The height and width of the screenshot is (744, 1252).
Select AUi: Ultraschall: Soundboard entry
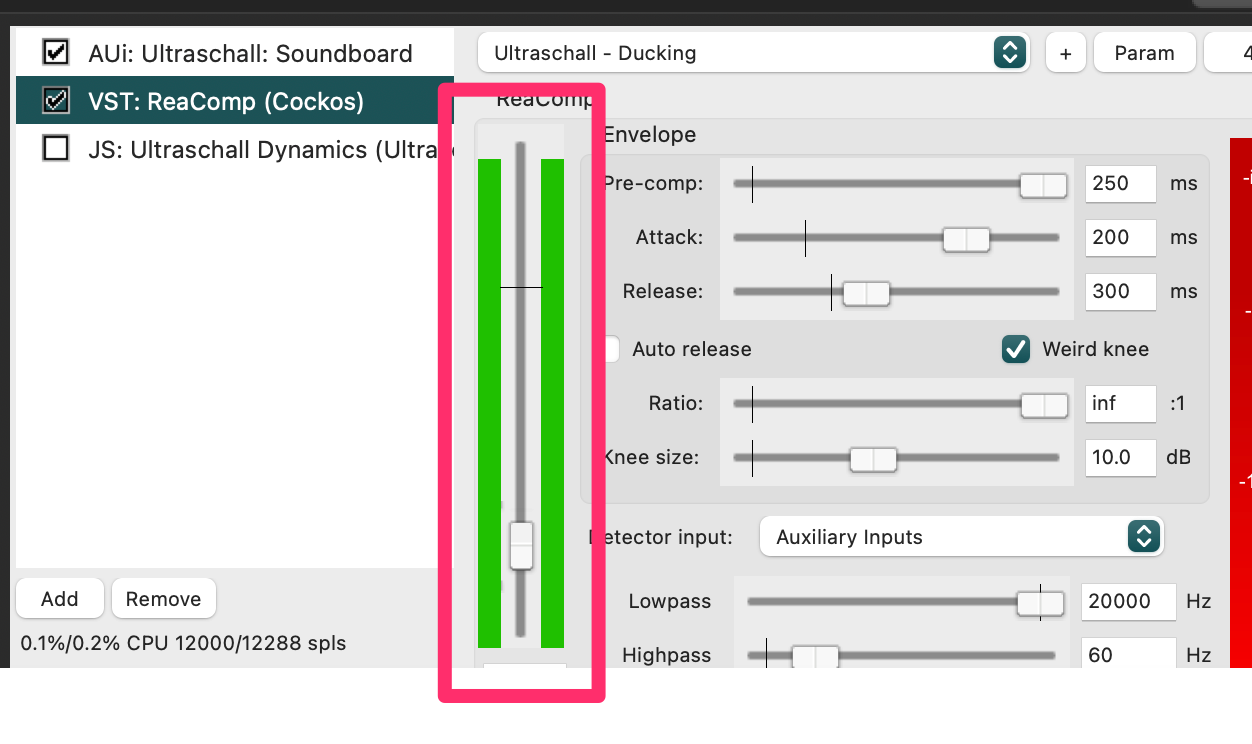pyautogui.click(x=250, y=53)
